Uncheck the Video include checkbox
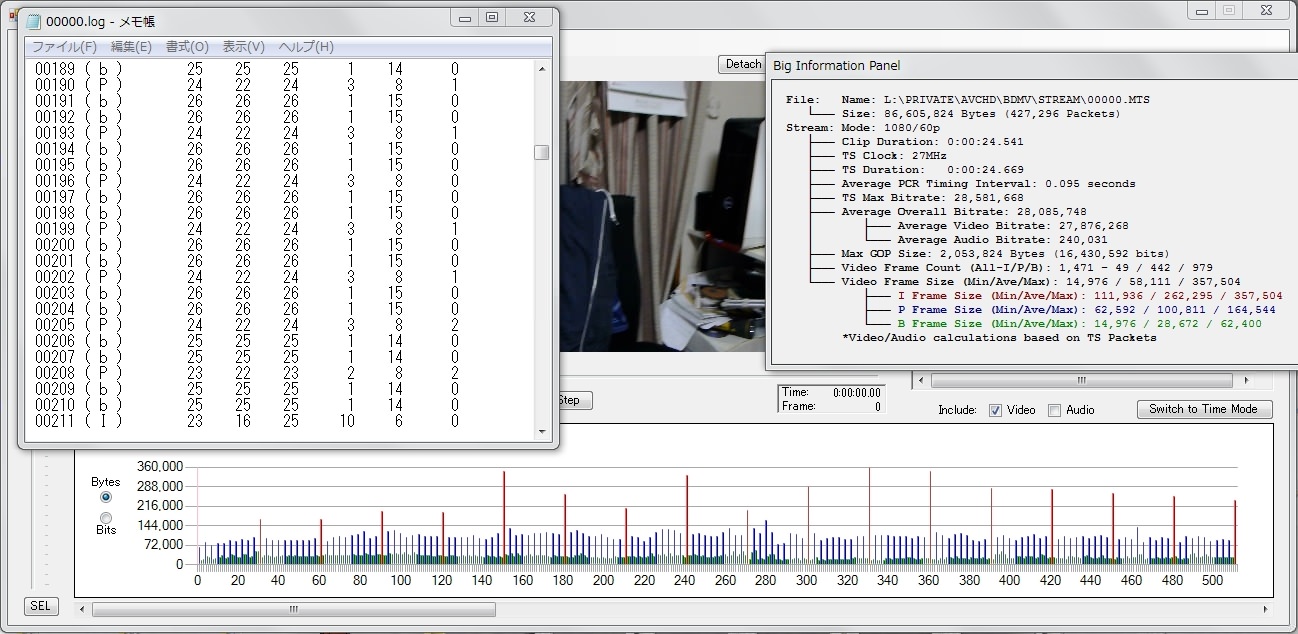Screen dimensions: 1298x634 (x=995, y=410)
